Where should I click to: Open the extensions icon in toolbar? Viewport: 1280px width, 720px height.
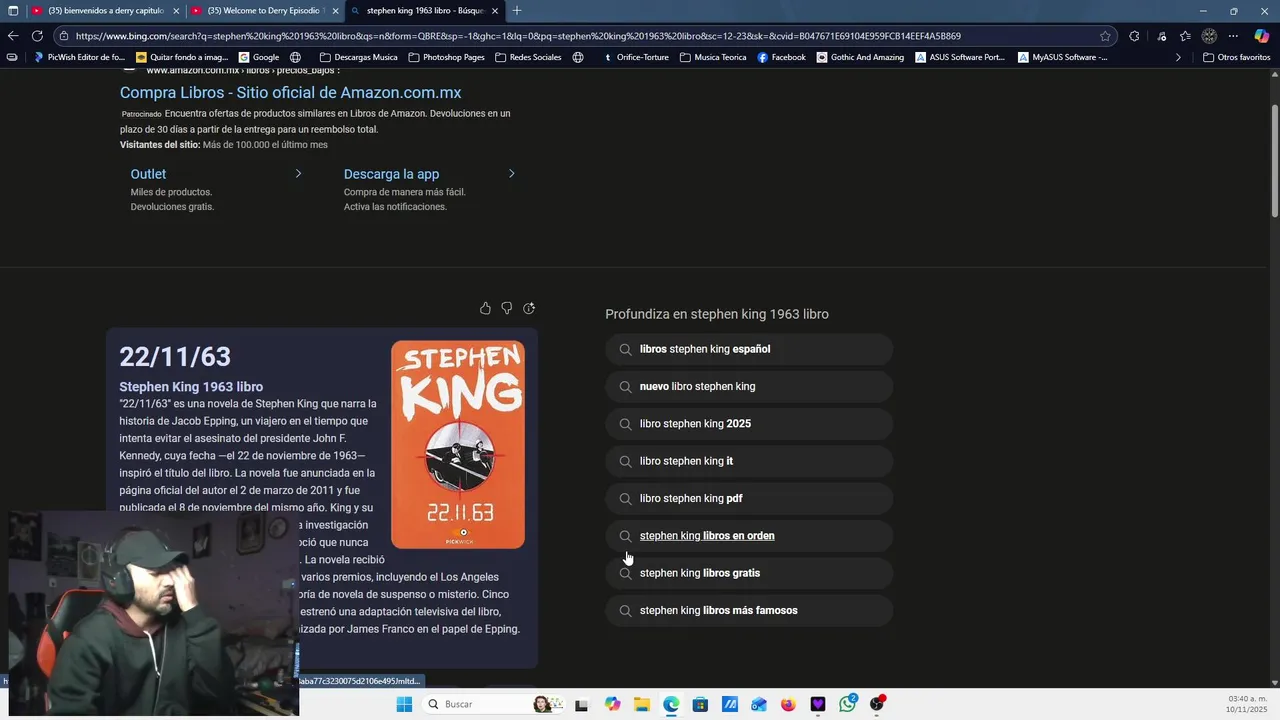(1134, 36)
